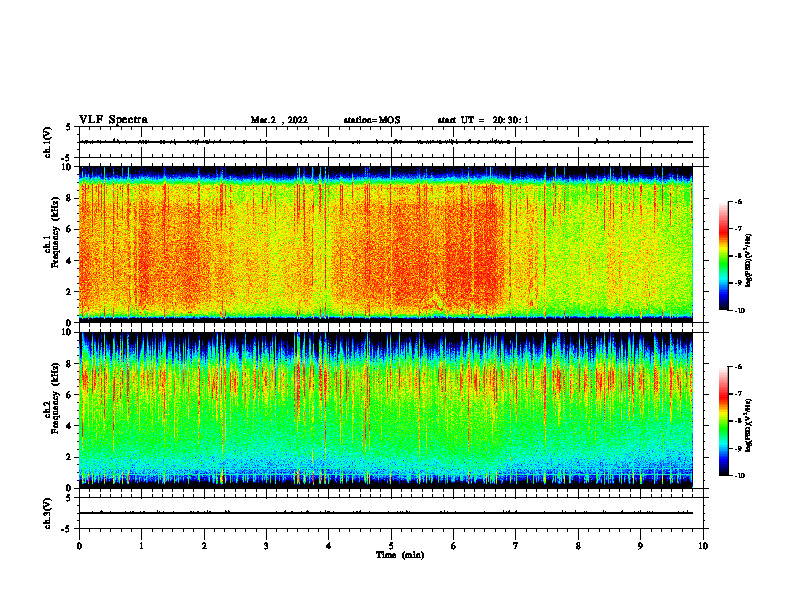
Task: Click the 'ch.1(V)' waveform axis label
Action: 48,142
